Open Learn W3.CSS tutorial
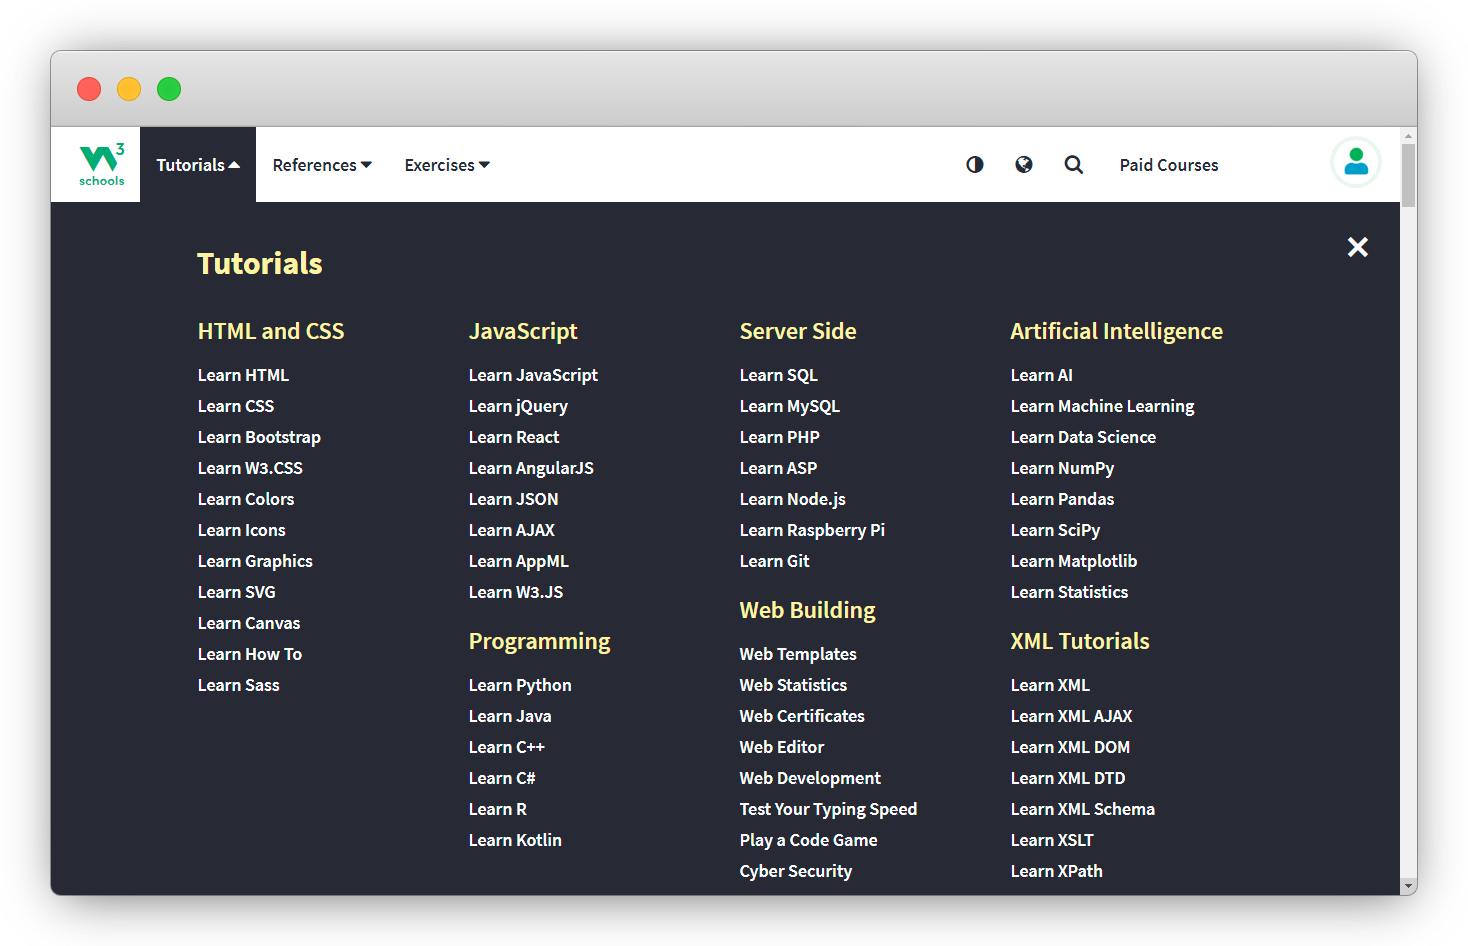The image size is (1468, 946). (250, 468)
